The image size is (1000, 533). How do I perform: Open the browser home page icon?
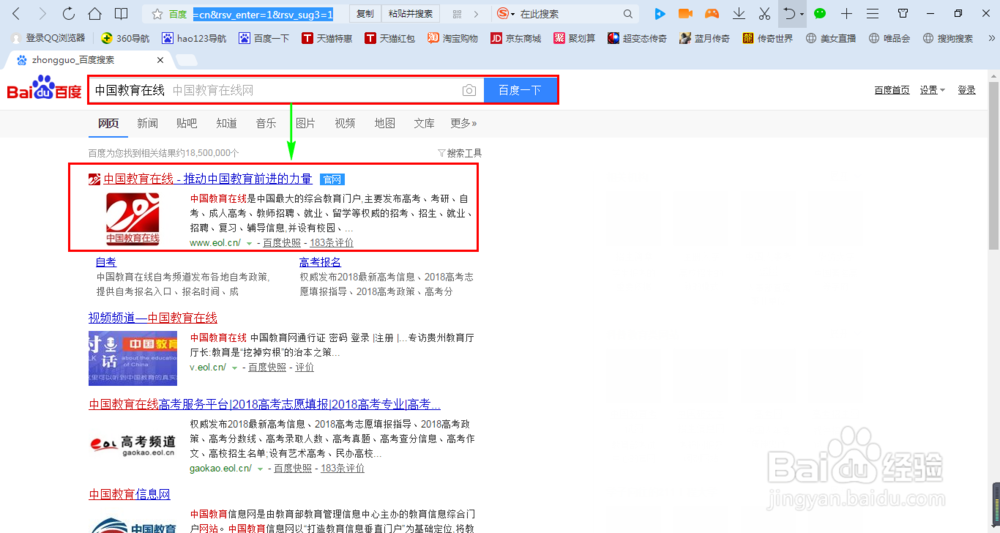[94, 13]
